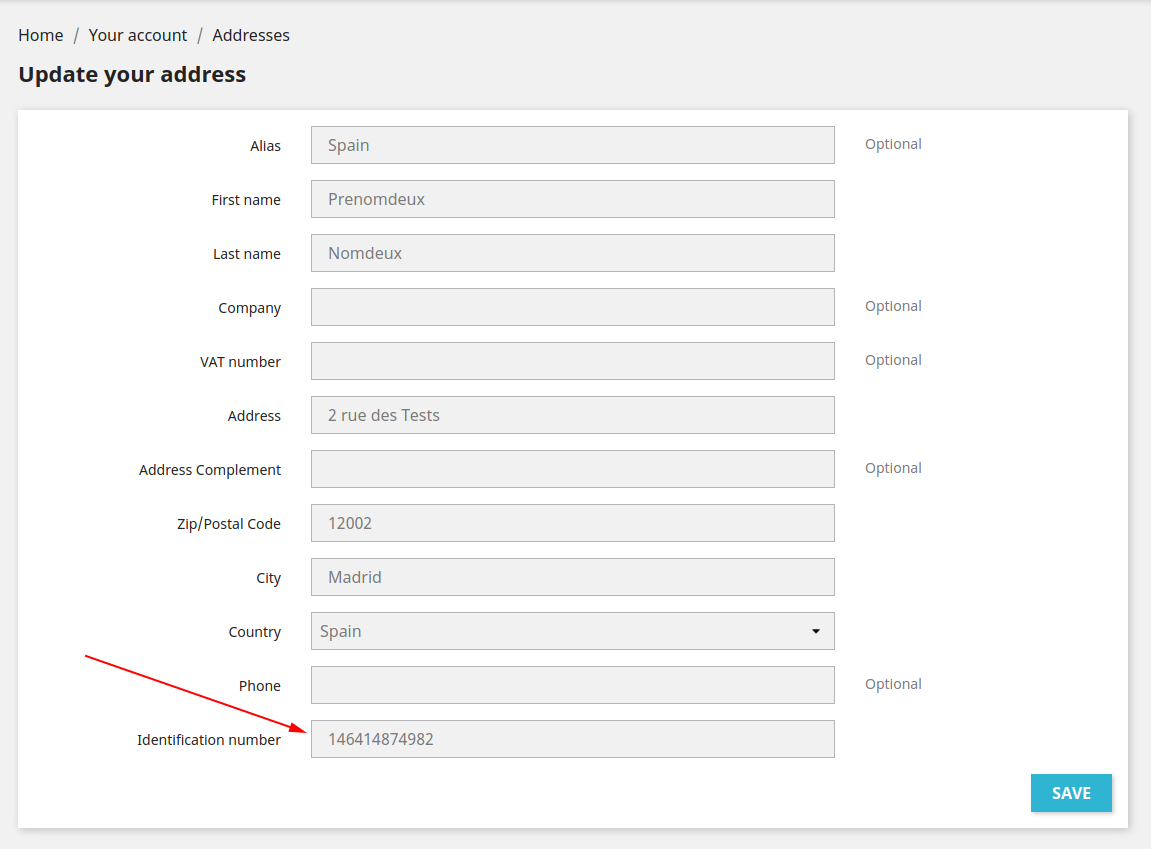Click the Update your address heading
The image size is (1151, 849).
pos(131,74)
